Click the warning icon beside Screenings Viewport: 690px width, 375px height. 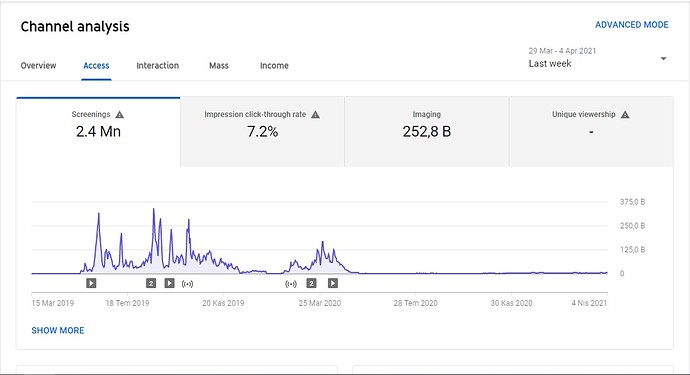pos(120,114)
